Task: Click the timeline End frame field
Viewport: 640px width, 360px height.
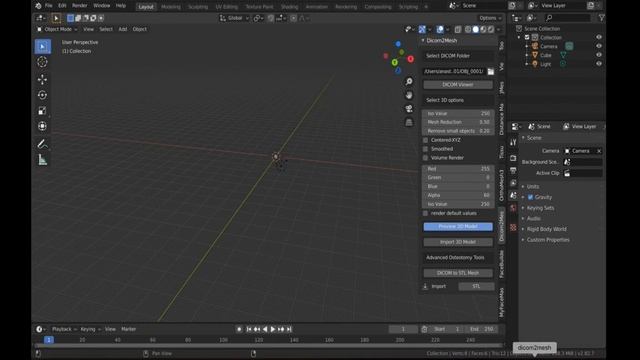Action: tap(482, 329)
